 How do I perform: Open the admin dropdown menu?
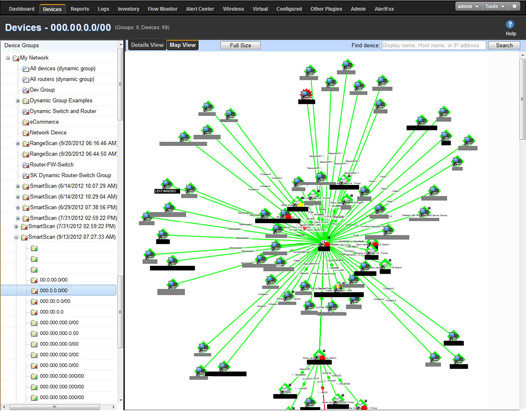point(468,6)
